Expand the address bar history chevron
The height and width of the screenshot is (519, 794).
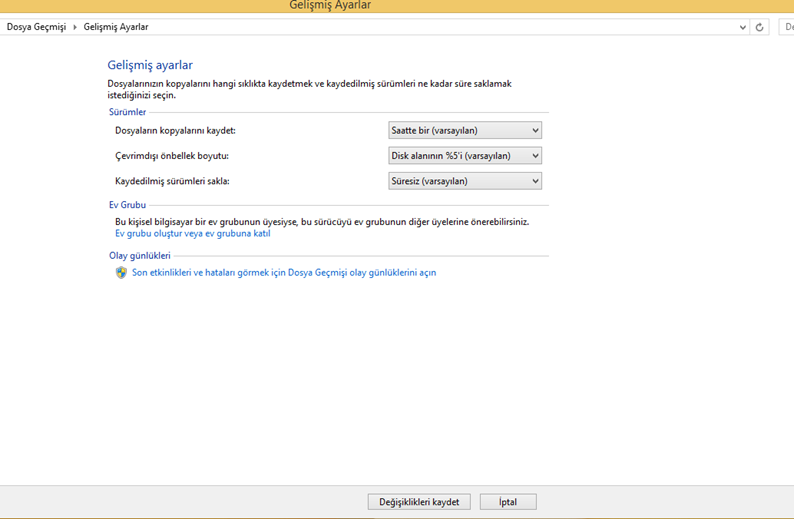point(742,27)
